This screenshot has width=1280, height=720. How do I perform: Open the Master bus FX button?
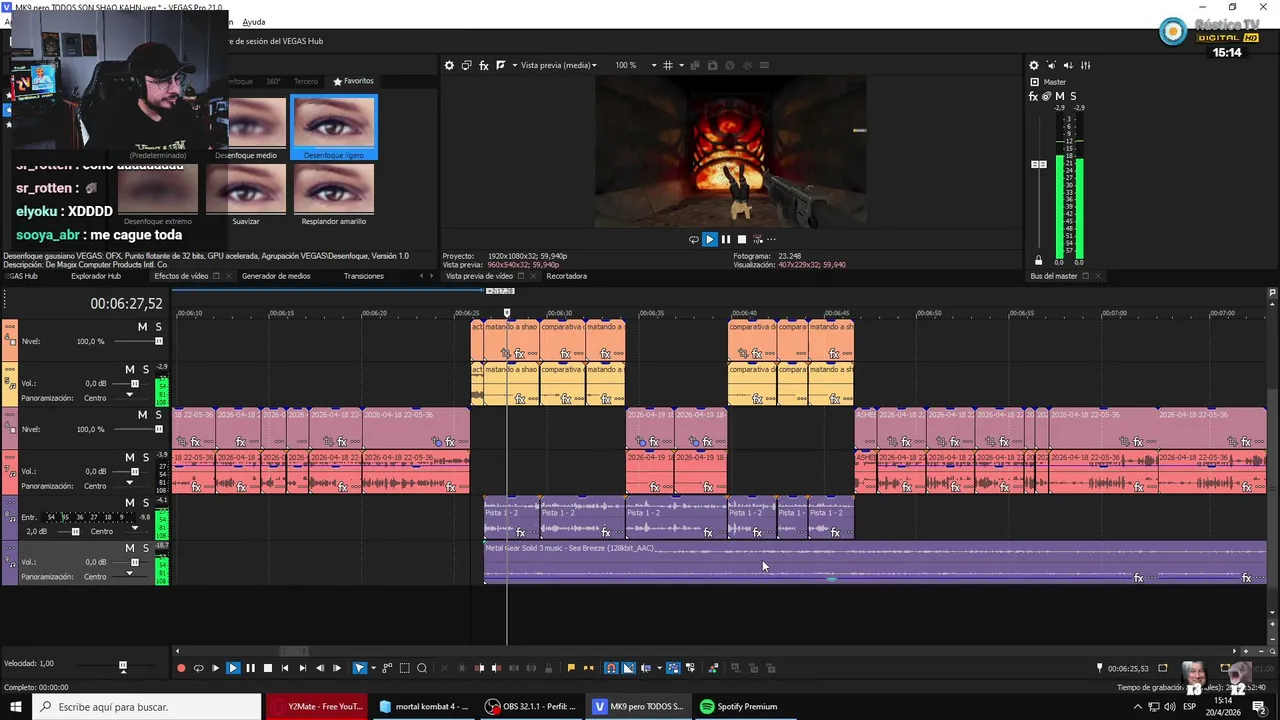click(x=1033, y=97)
